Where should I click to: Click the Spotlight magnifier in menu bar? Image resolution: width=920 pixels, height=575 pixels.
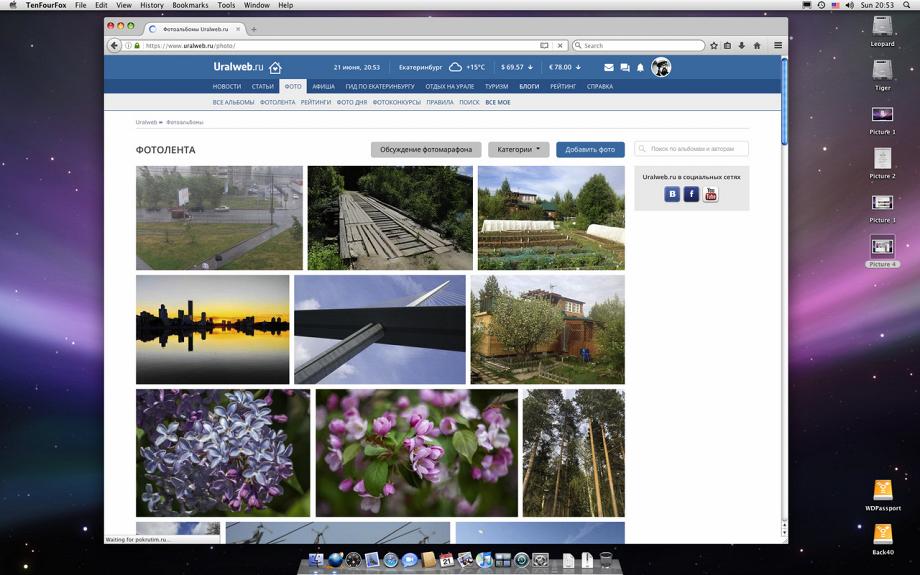pos(907,5)
